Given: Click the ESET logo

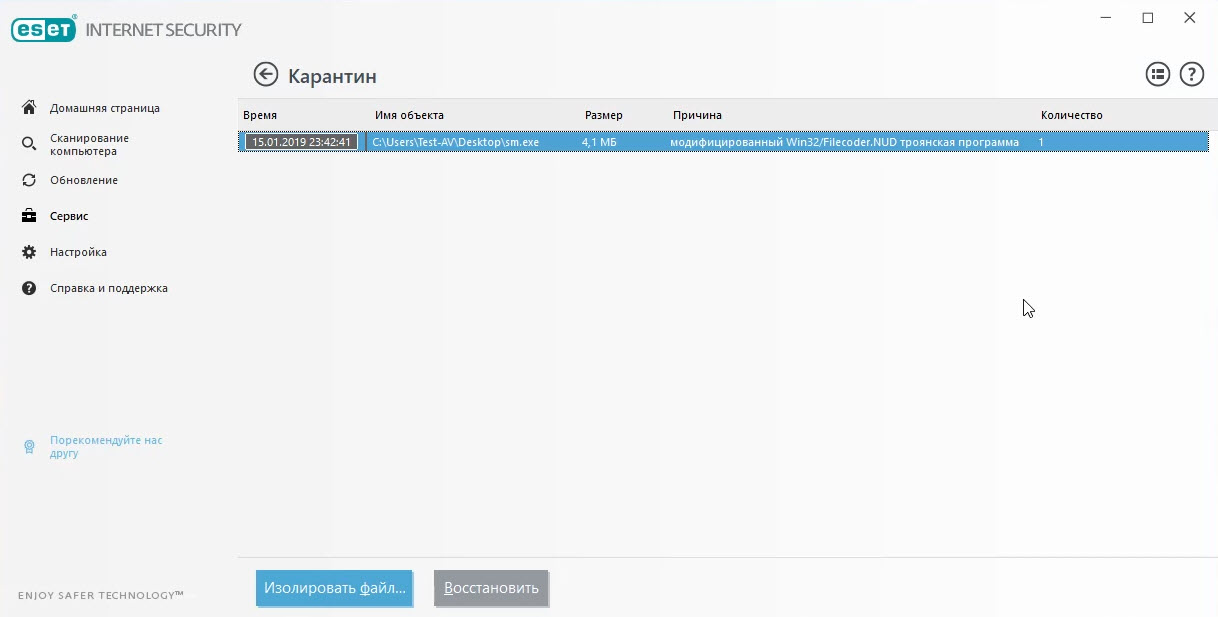Looking at the screenshot, I should (x=44, y=29).
